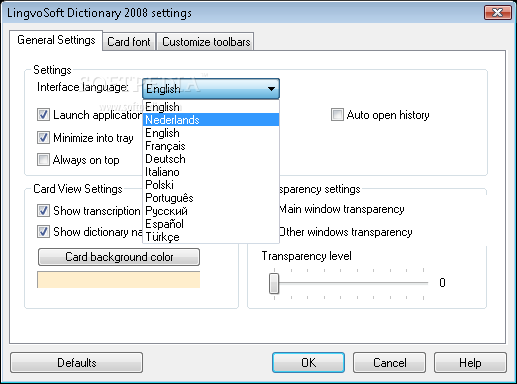Collapse the Interface language dropdown arrow
The height and width of the screenshot is (384, 517).
coord(271,89)
